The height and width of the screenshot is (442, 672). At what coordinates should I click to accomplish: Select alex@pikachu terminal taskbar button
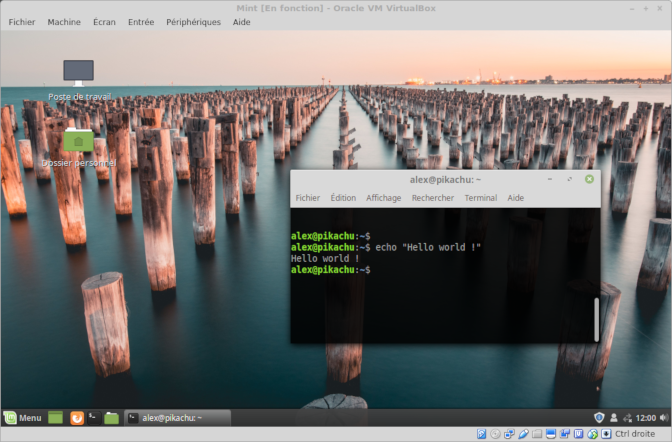[176, 417]
